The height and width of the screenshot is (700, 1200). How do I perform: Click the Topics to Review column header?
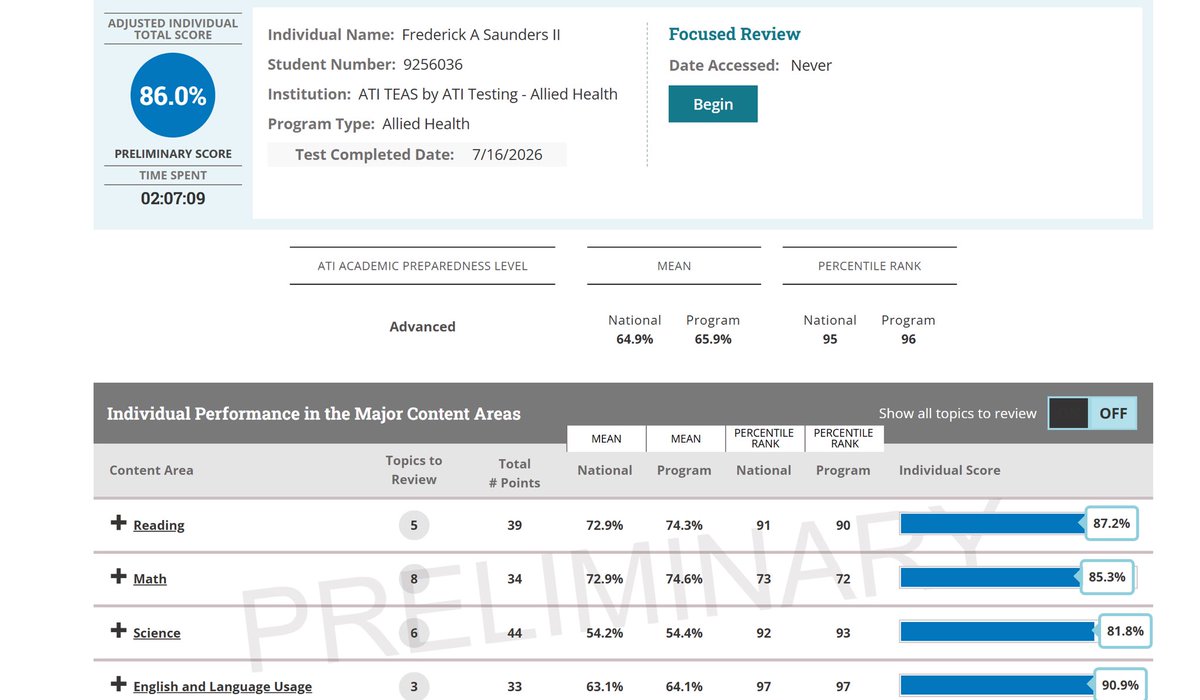point(414,470)
